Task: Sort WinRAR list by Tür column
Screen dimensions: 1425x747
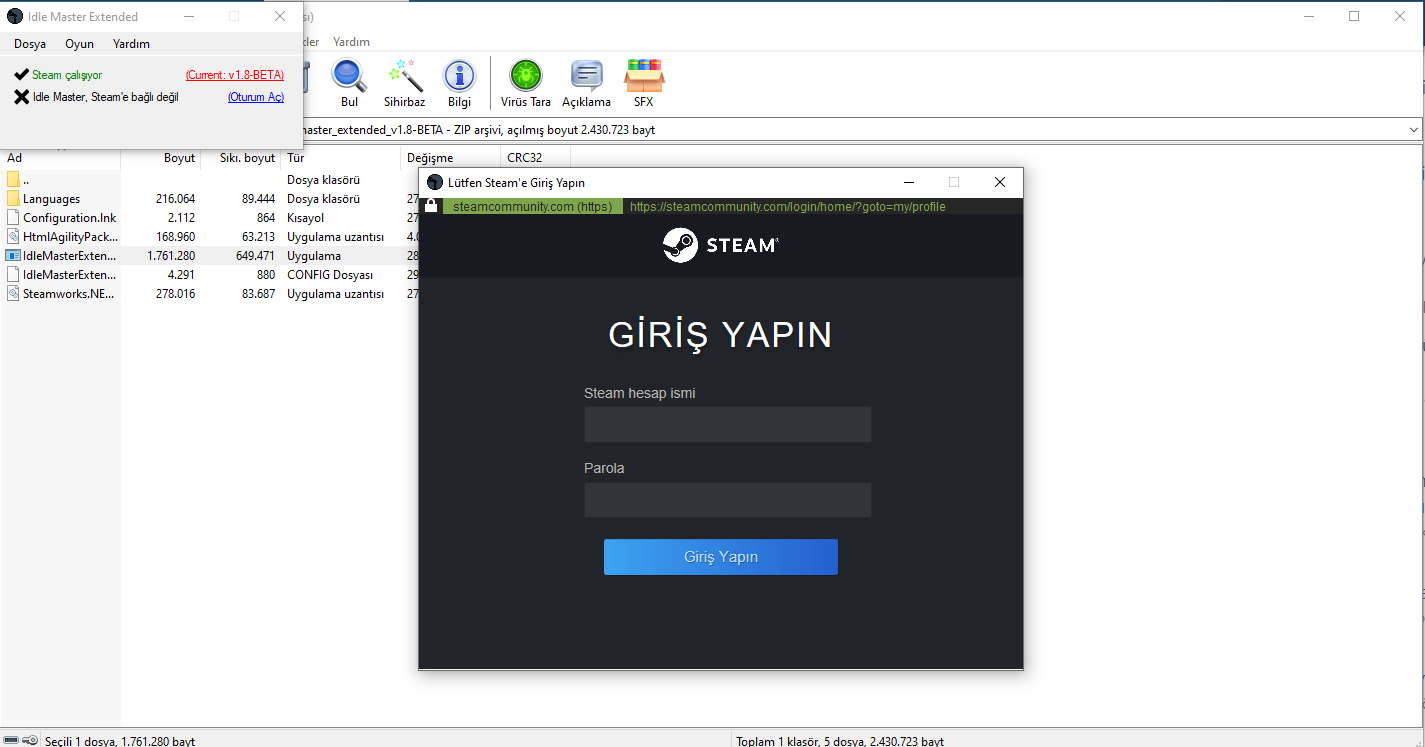Action: [x=341, y=158]
